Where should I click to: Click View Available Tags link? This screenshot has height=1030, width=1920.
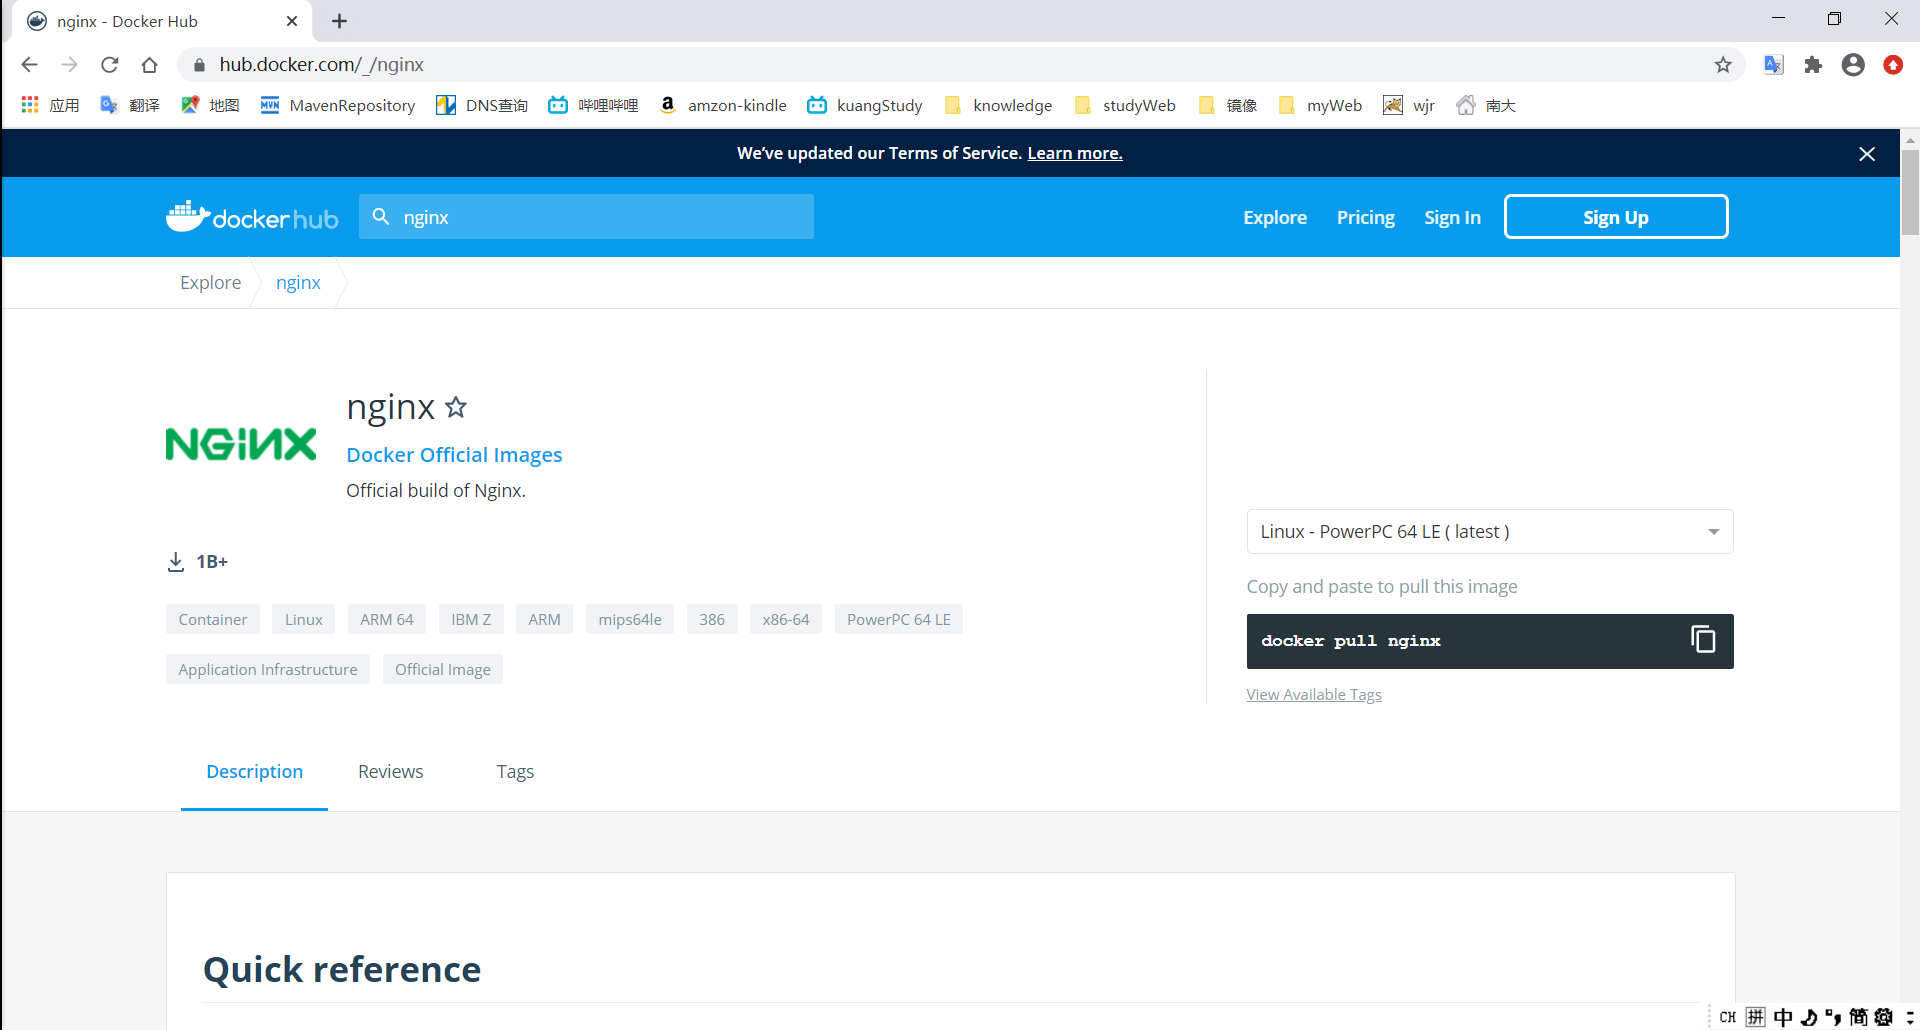pos(1314,694)
